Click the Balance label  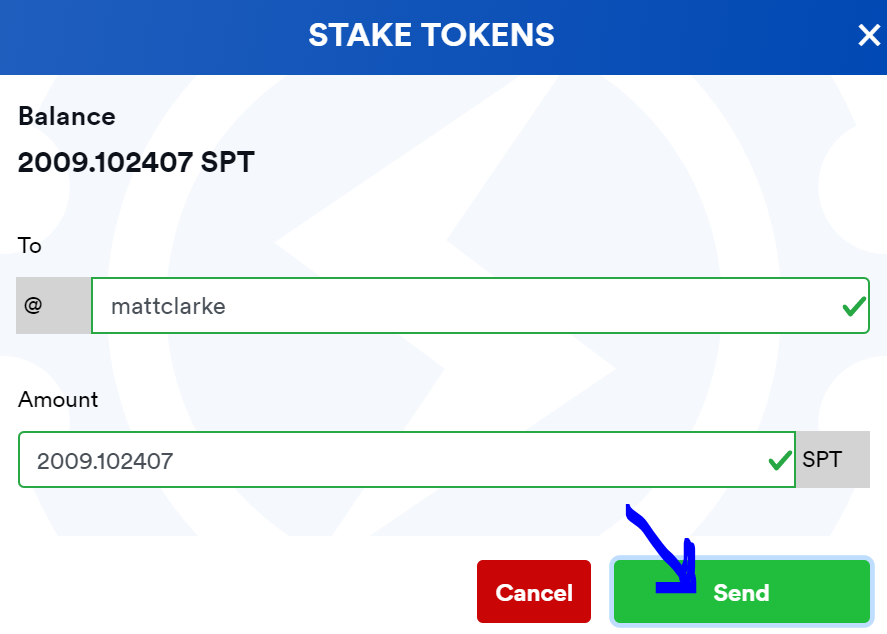click(x=66, y=116)
